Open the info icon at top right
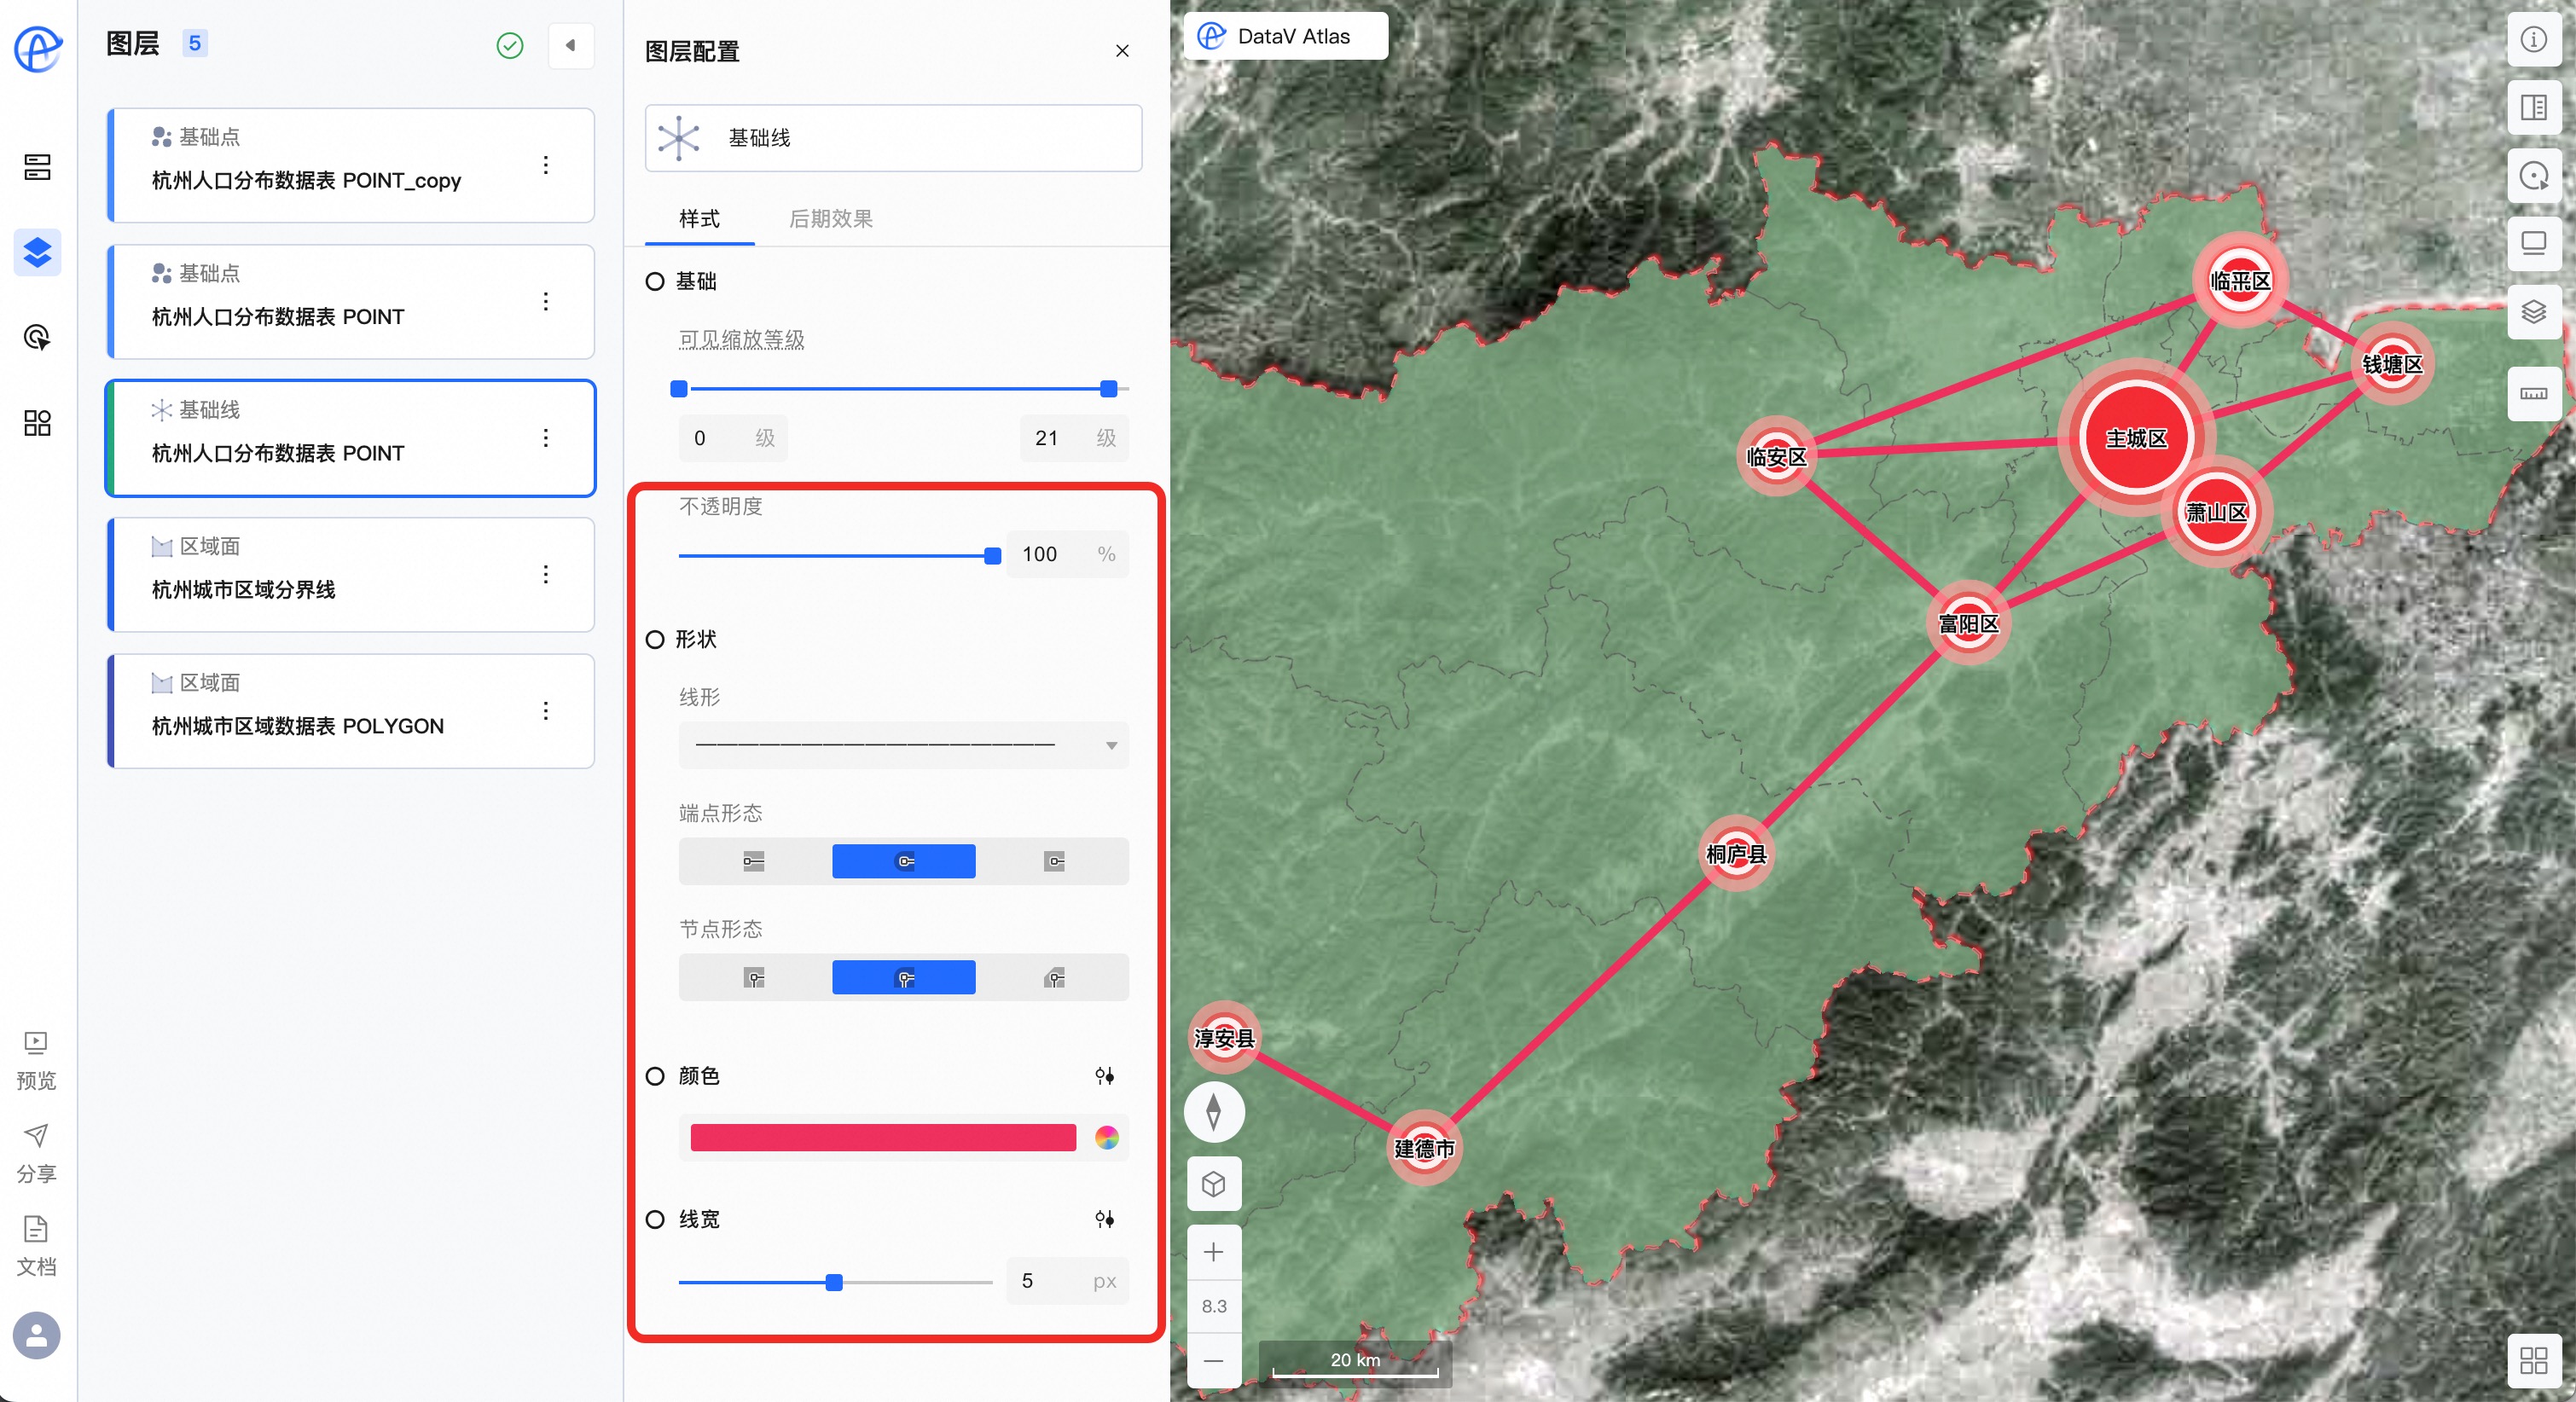This screenshot has width=2576, height=1402. (2533, 39)
